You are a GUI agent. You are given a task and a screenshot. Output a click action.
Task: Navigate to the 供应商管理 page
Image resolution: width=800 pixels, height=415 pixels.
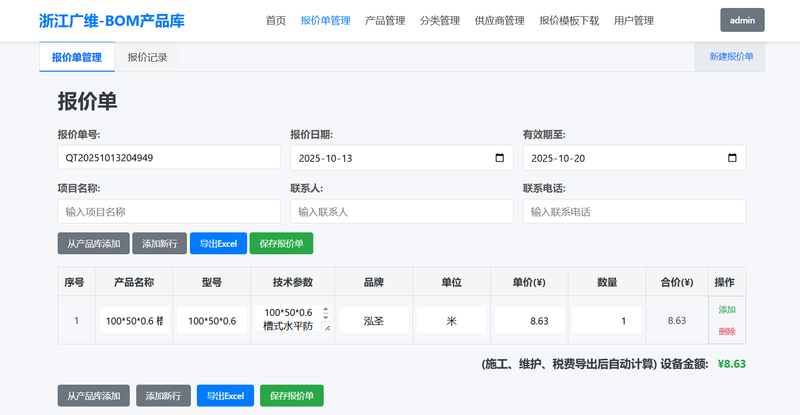coord(499,20)
